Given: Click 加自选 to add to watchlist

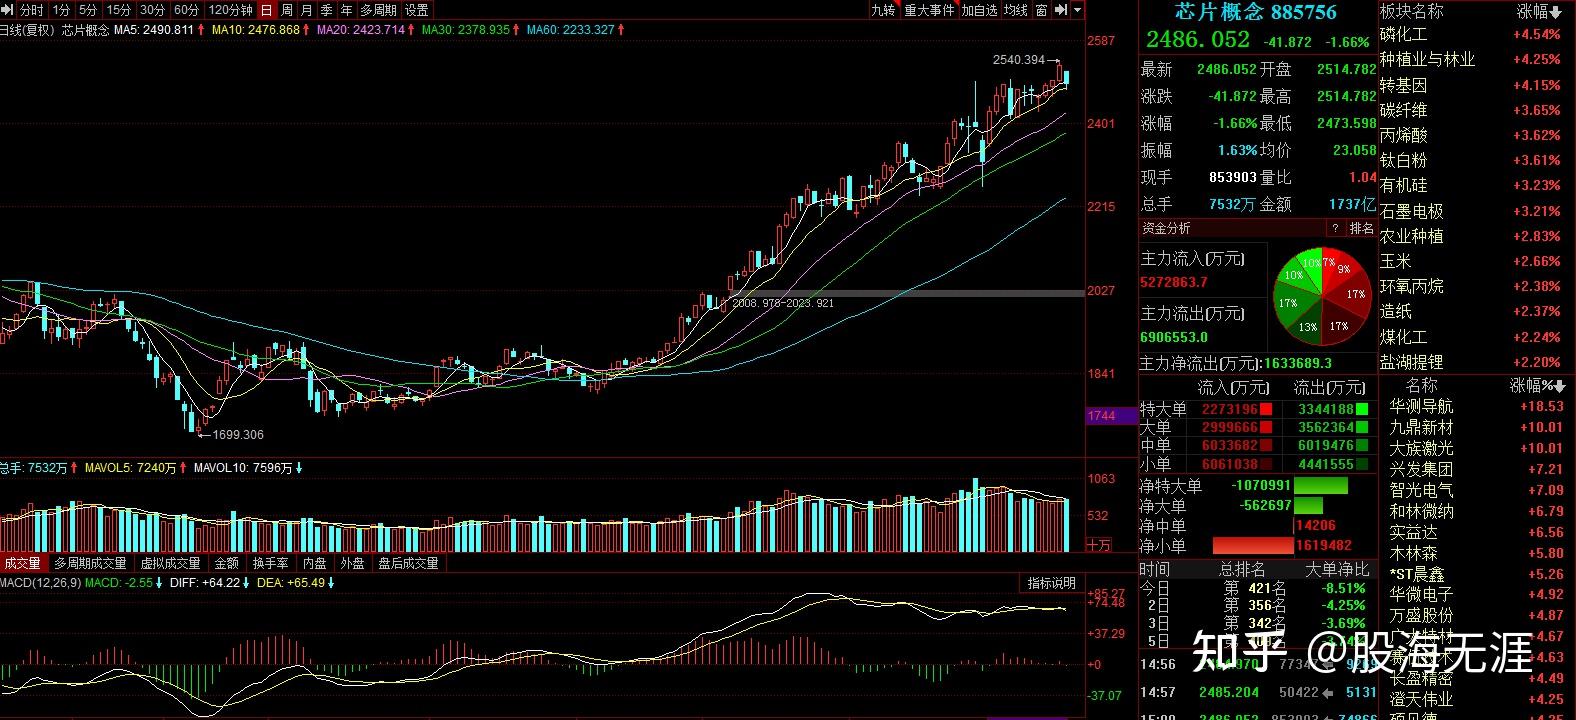Looking at the screenshot, I should click(x=980, y=10).
